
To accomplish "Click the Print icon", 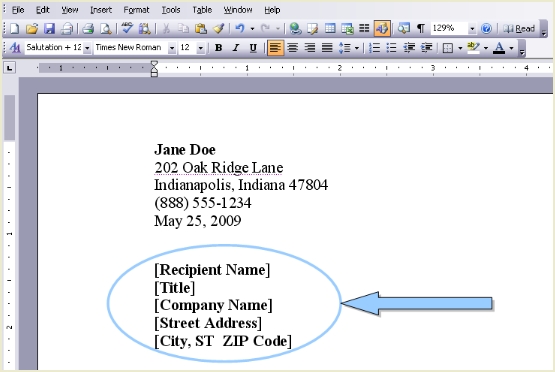I will [88, 28].
